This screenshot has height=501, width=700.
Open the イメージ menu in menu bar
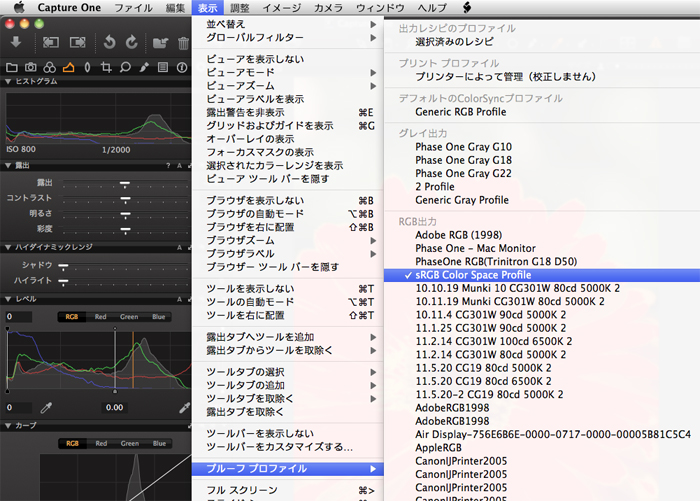[x=282, y=8]
